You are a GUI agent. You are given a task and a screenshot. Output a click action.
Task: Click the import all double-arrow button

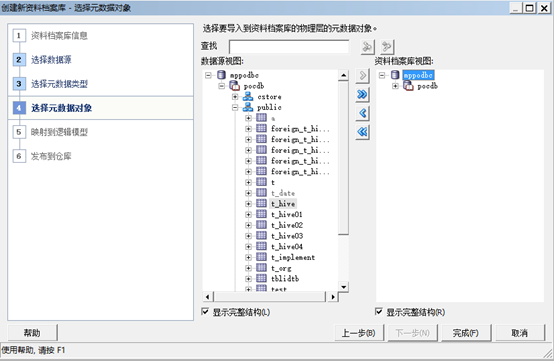pyautogui.click(x=363, y=94)
